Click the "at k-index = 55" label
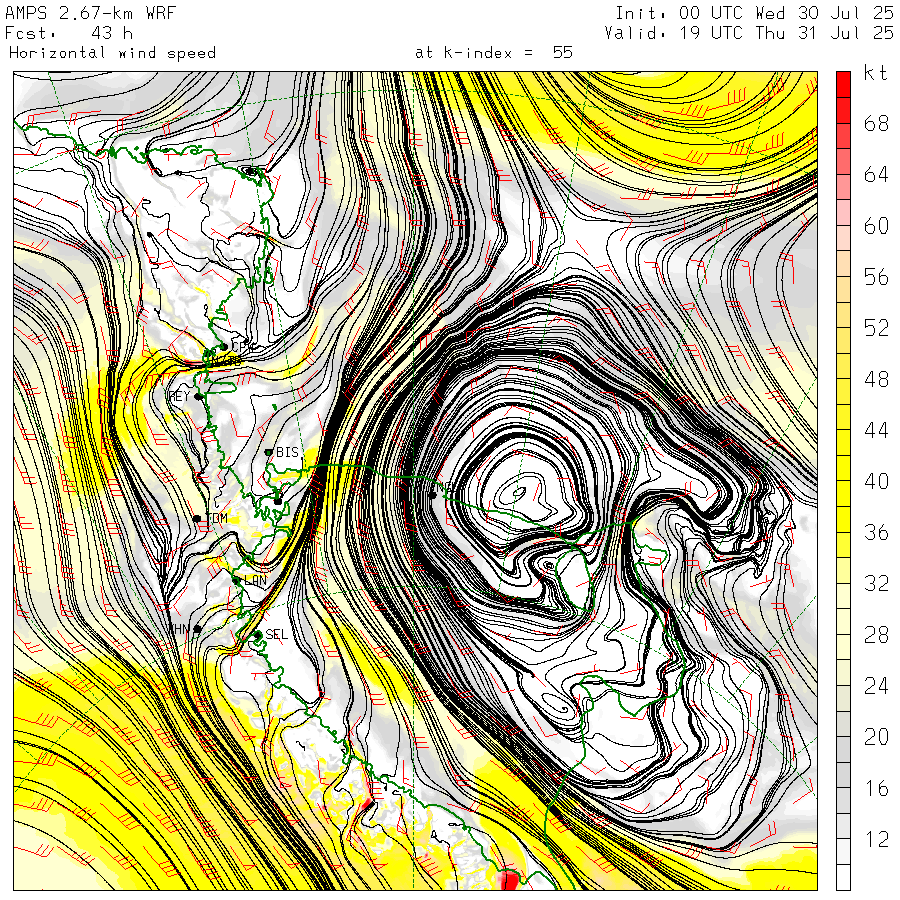This screenshot has height=900, width=900. tap(494, 53)
